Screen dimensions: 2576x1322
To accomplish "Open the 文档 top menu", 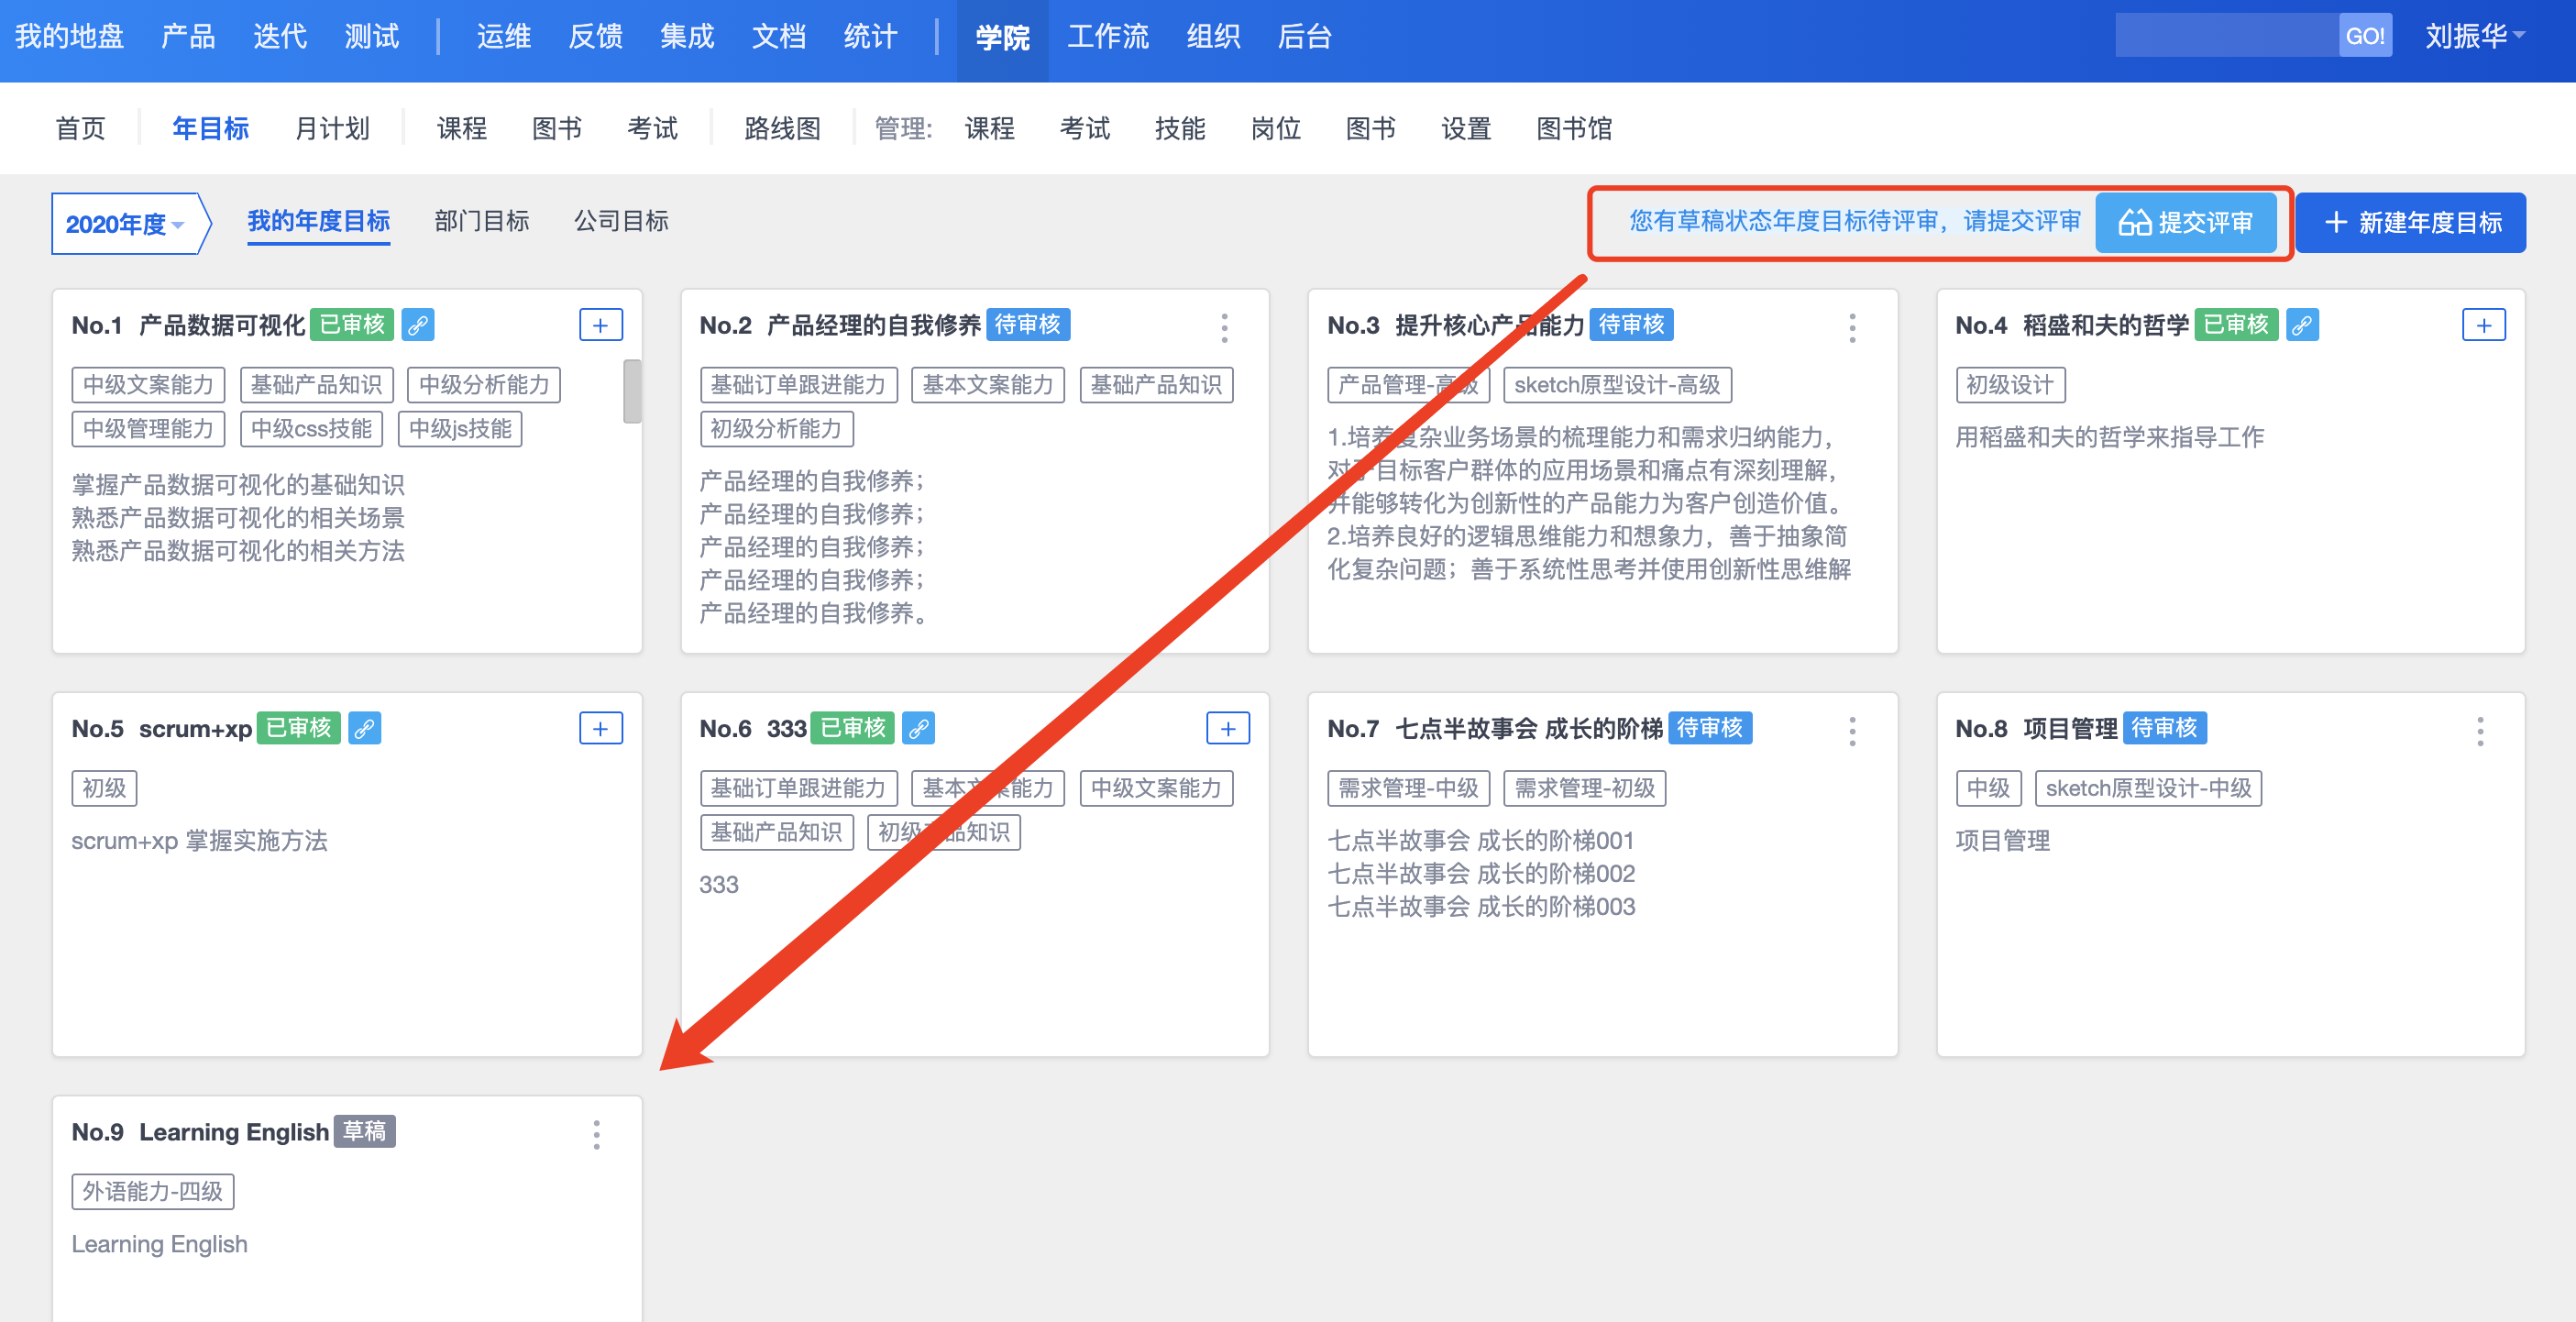I will click(779, 36).
